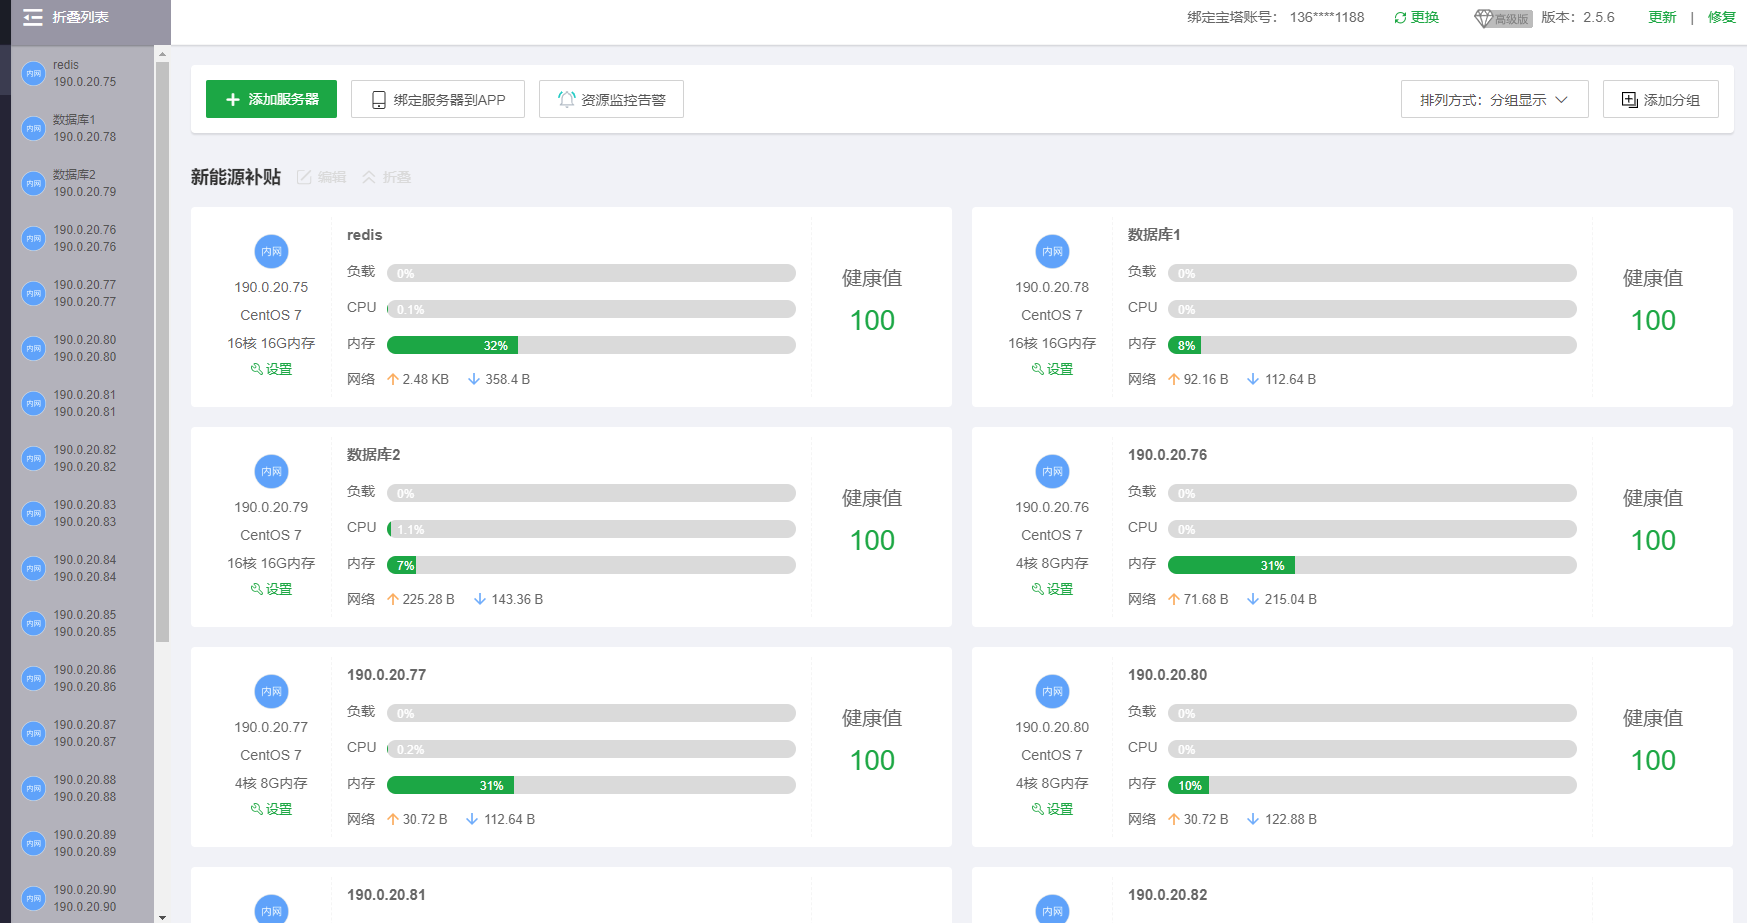Click 数据库1 card title
Screen dimensions: 1747x923
point(1154,235)
